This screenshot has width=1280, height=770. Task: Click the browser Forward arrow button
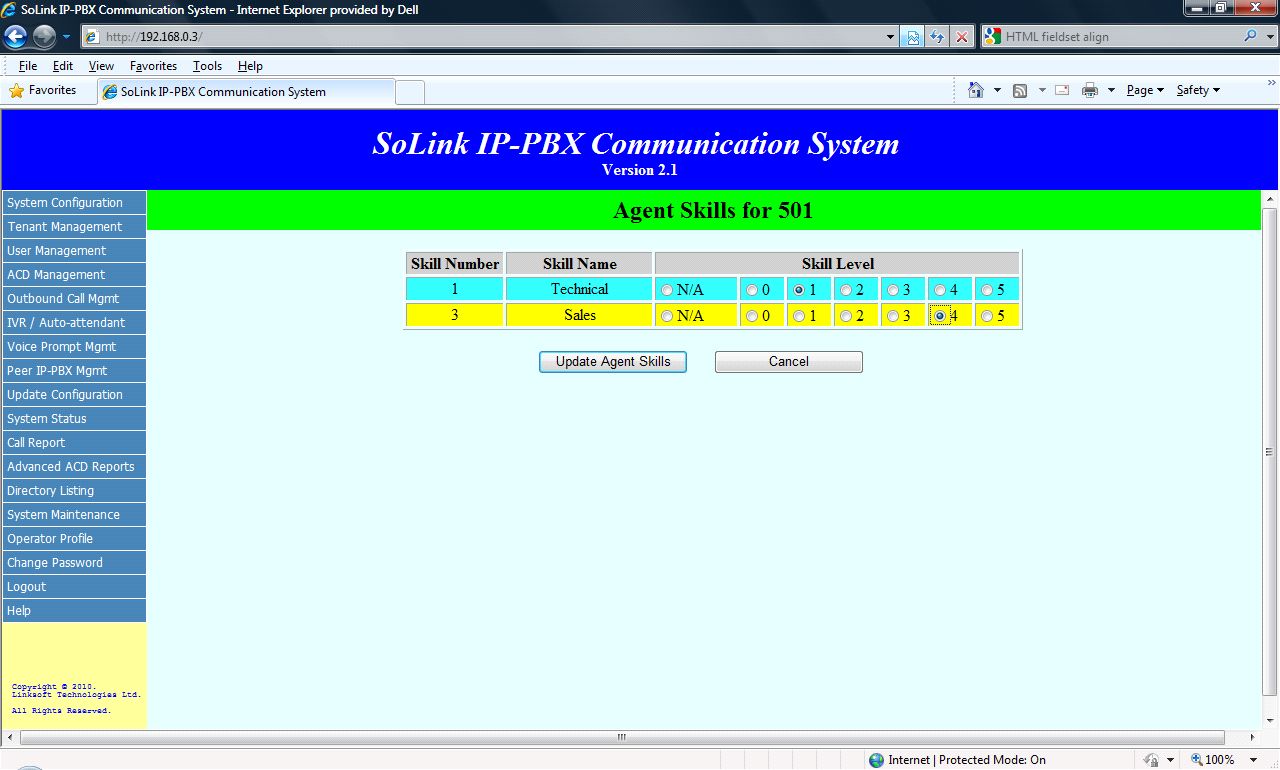pos(44,37)
